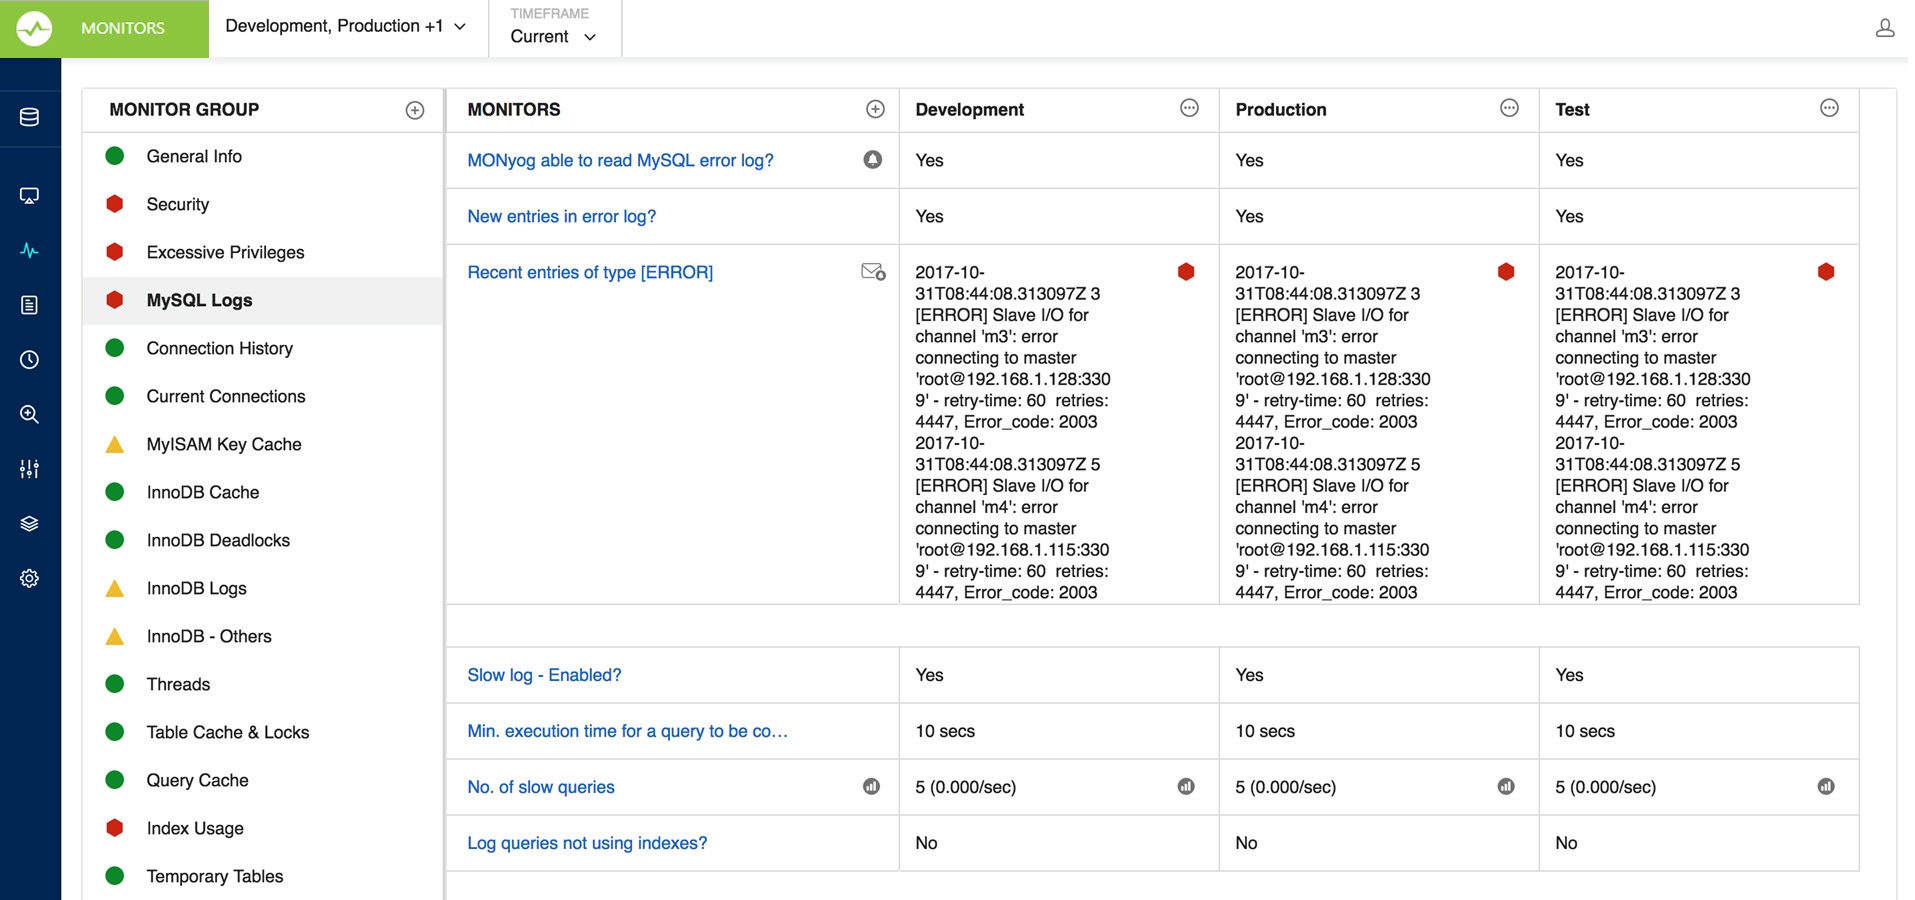The height and width of the screenshot is (900, 1915).
Task: Click the settings gear sidebar icon
Action: coord(30,578)
